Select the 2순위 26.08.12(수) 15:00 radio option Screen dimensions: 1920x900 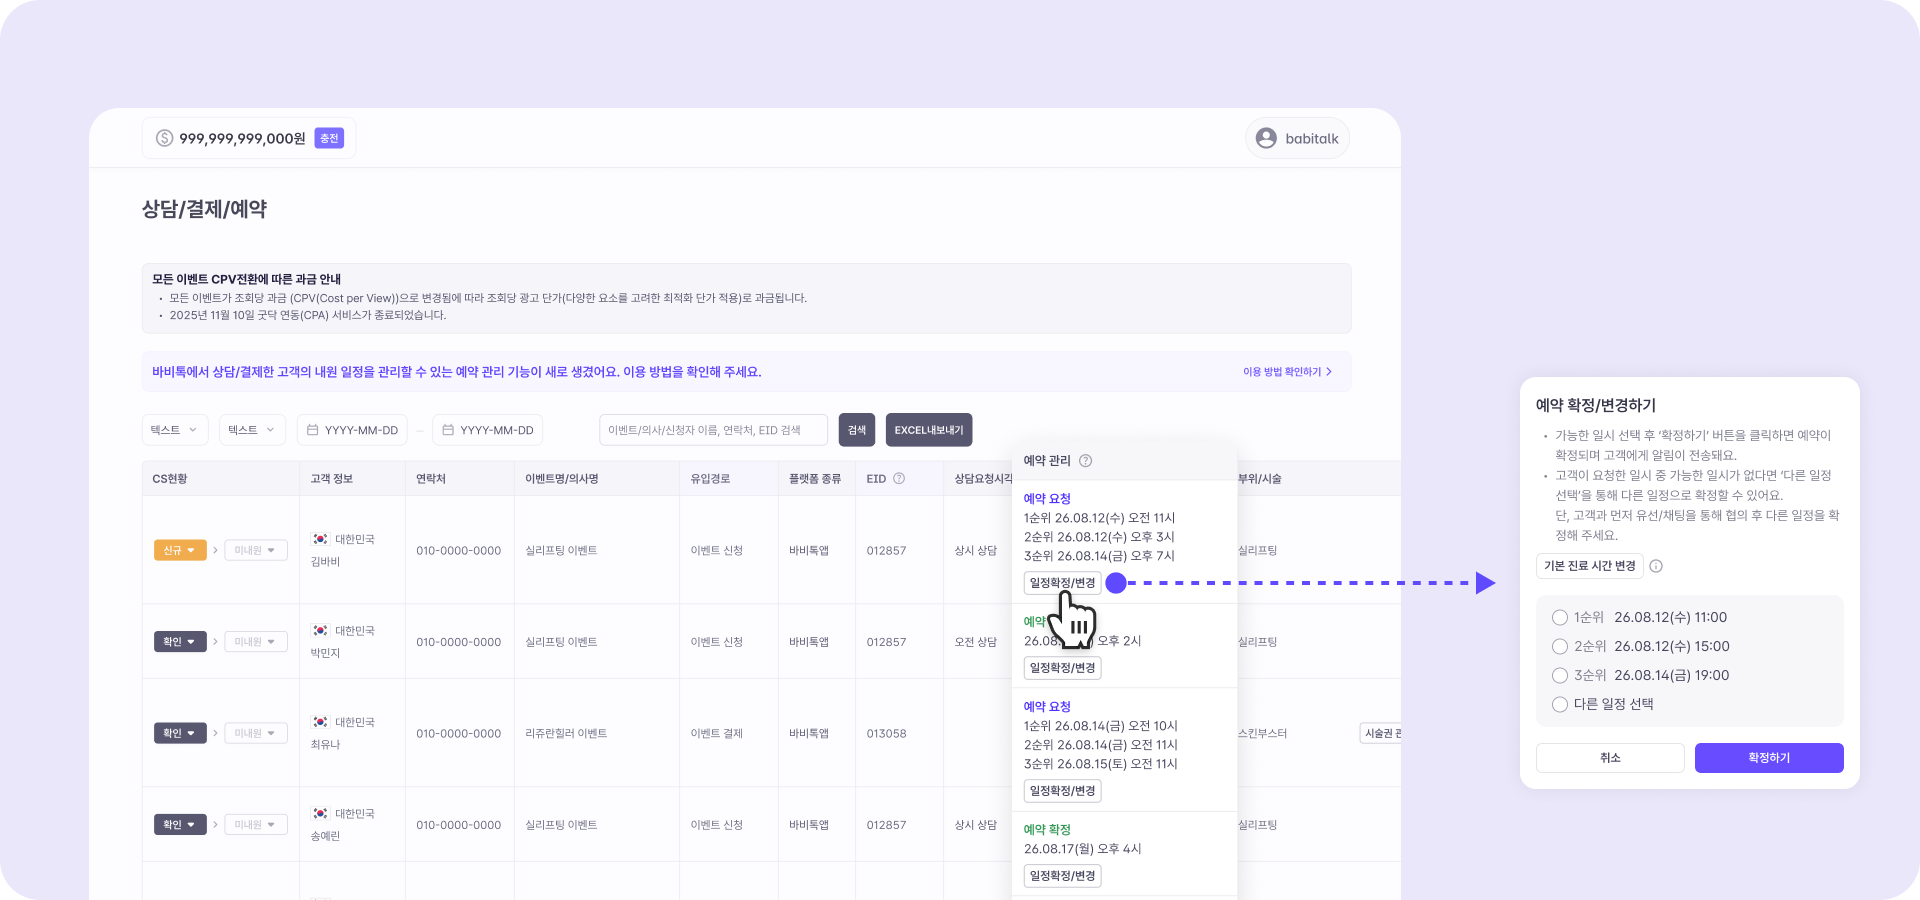[x=1560, y=647]
